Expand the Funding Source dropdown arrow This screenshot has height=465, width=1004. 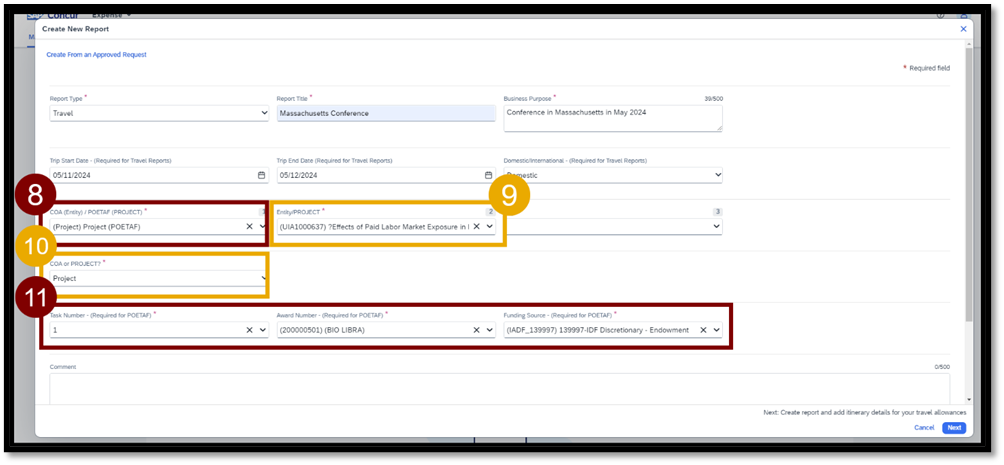[716, 330]
